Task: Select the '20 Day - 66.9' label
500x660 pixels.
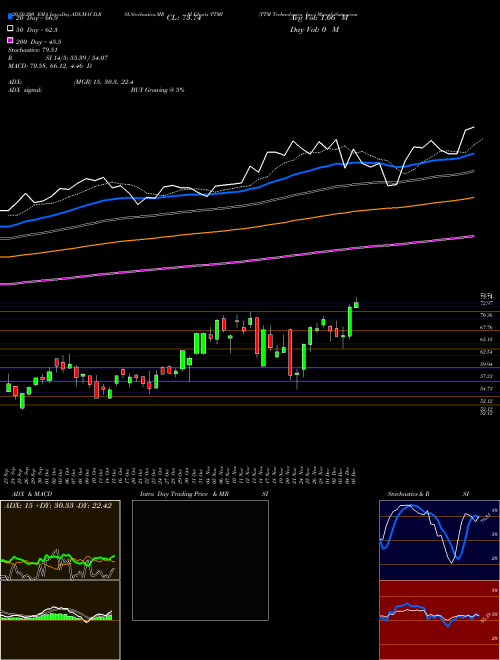Action: click(x=37, y=18)
